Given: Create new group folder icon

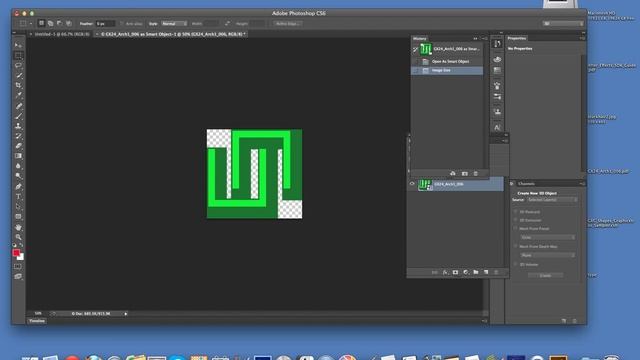Looking at the screenshot, I should click(476, 272).
